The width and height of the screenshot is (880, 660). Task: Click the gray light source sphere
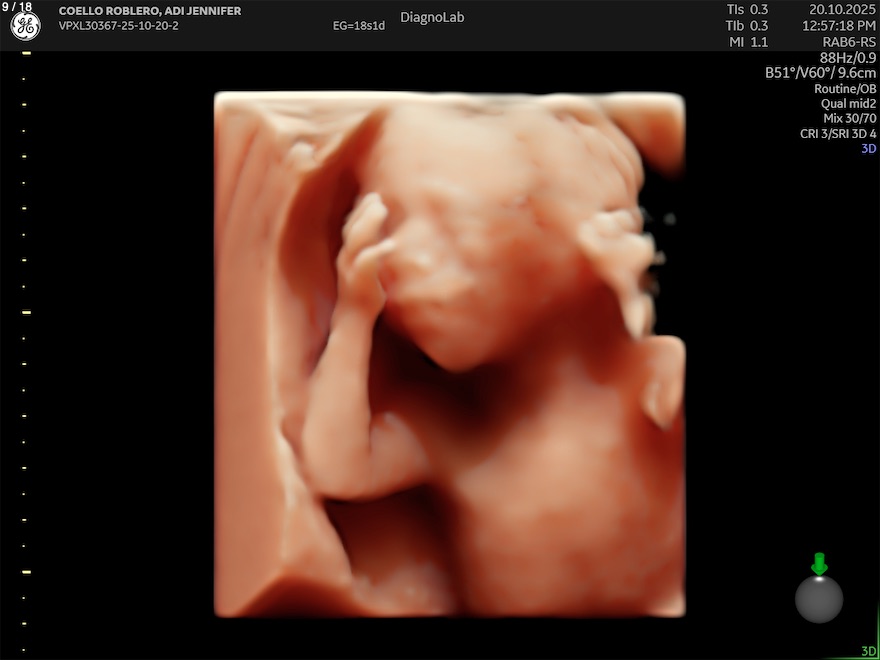(x=819, y=599)
